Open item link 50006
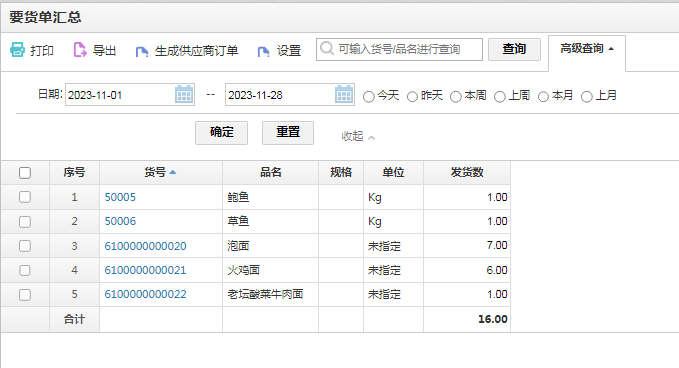The height and width of the screenshot is (368, 679). (x=120, y=222)
